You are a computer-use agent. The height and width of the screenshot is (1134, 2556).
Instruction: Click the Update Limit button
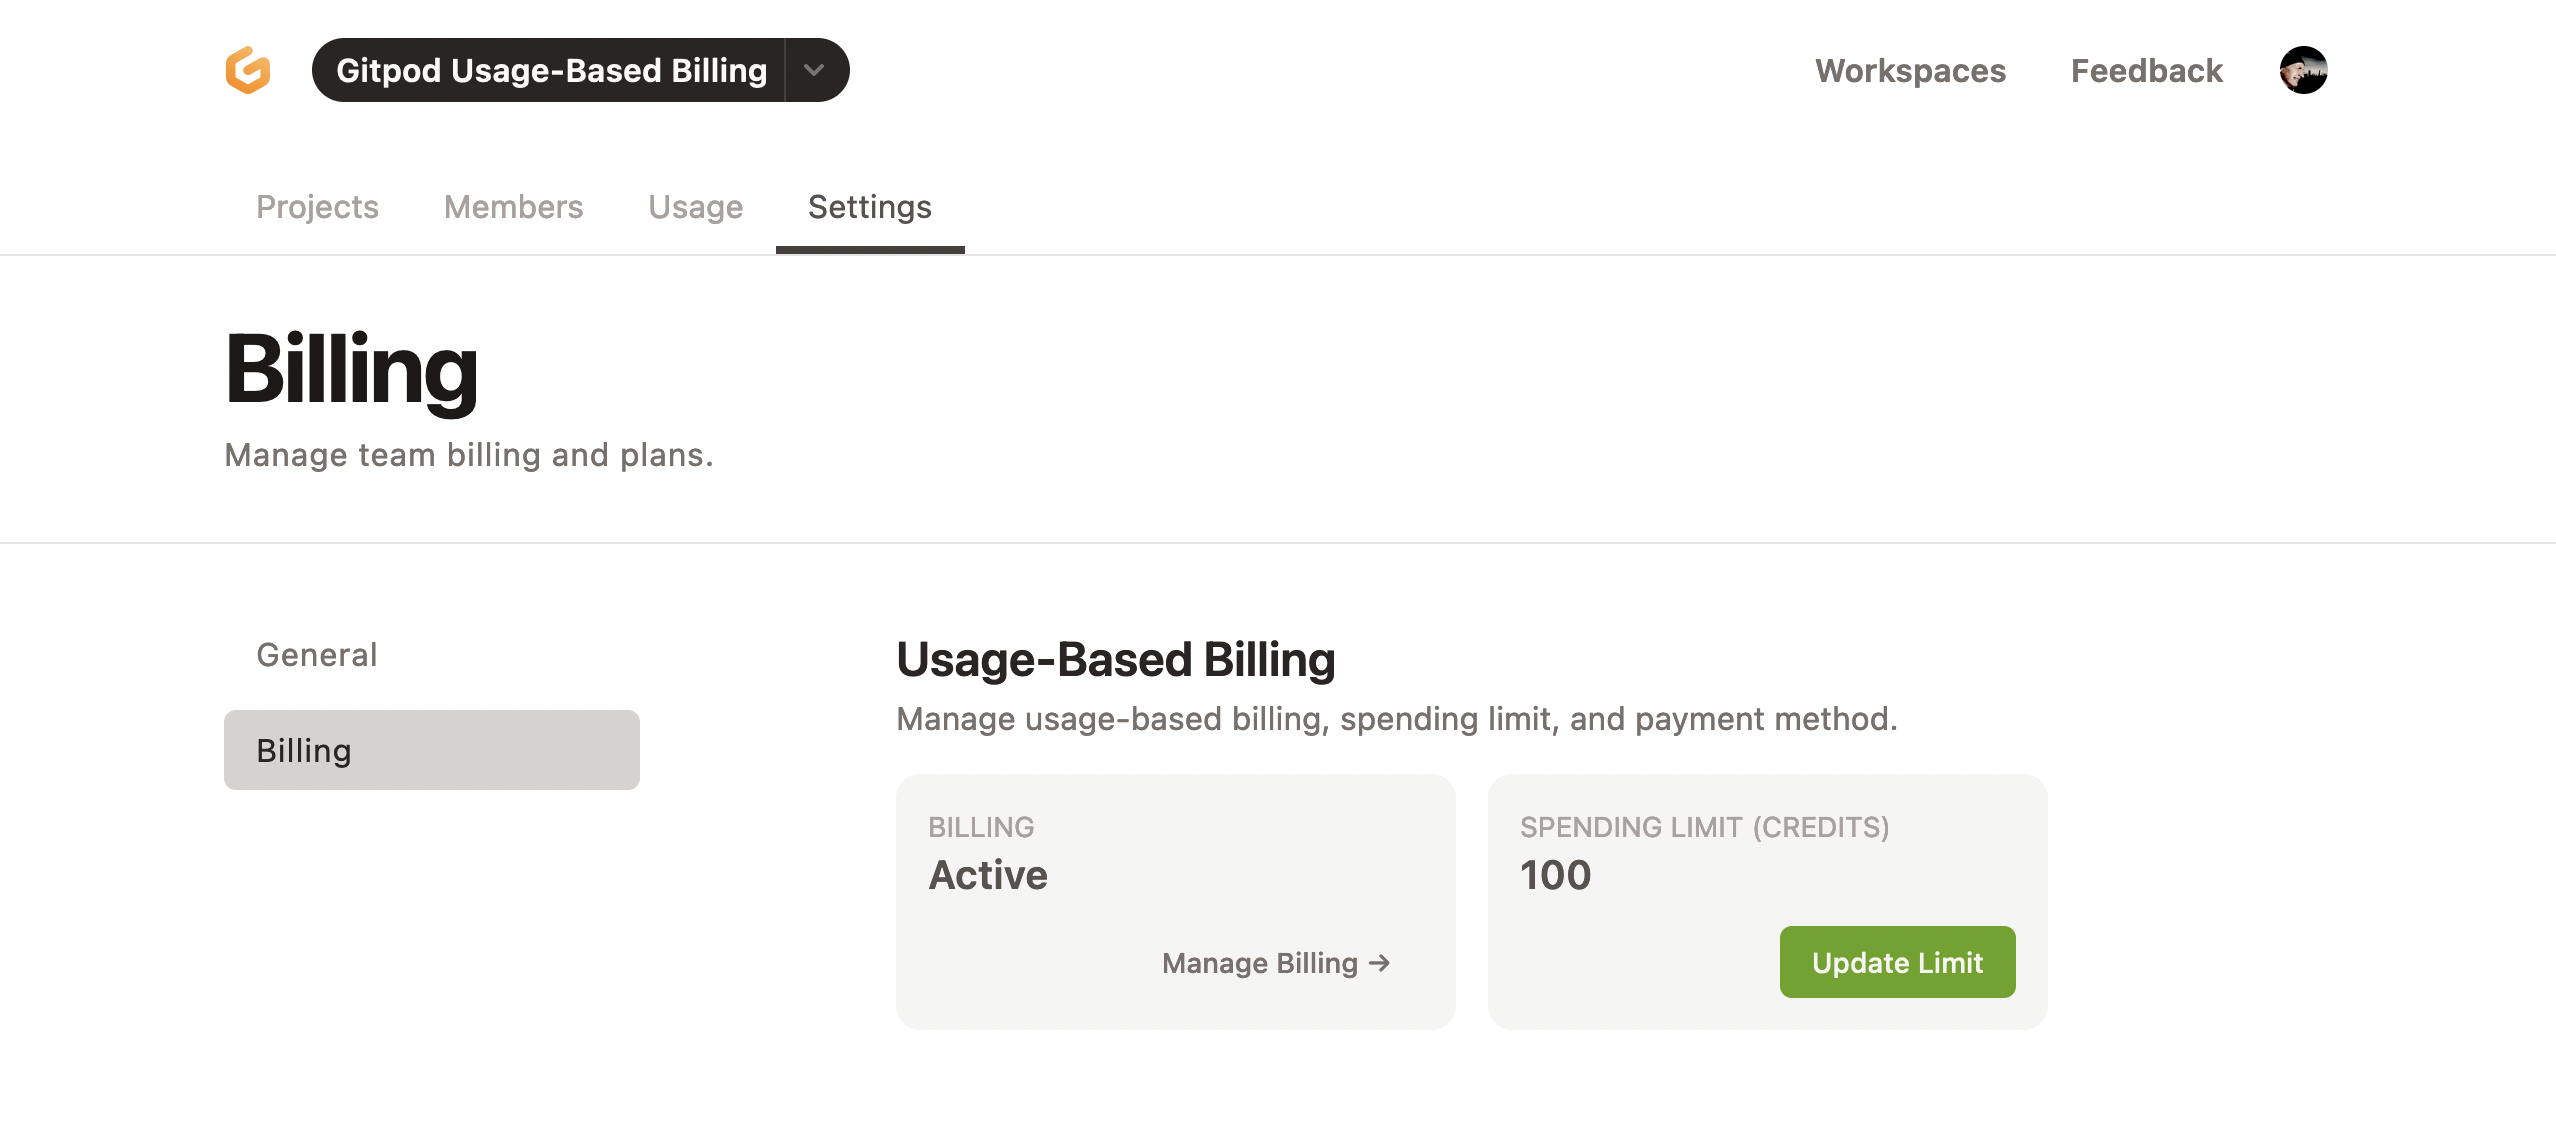pyautogui.click(x=1897, y=962)
